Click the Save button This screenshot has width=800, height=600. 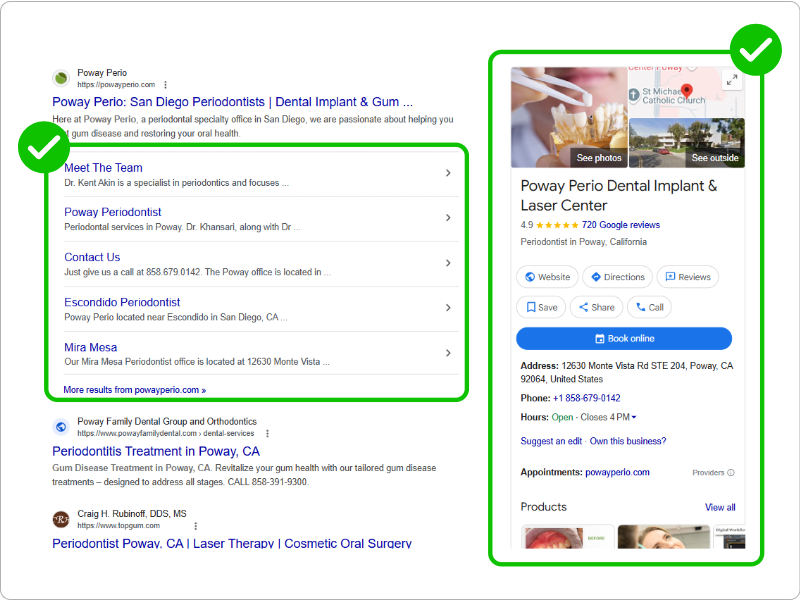click(541, 307)
